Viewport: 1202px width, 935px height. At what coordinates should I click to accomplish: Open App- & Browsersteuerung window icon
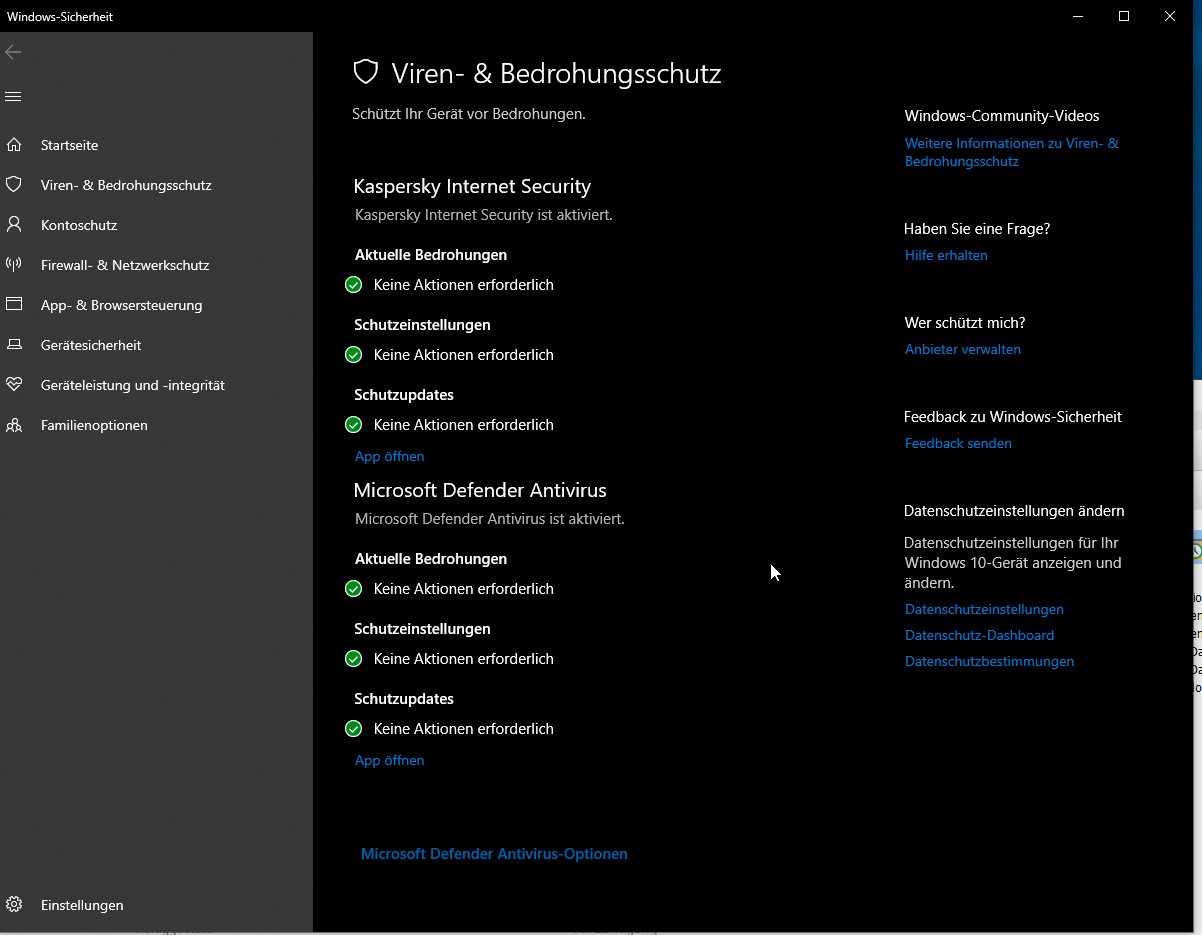(x=14, y=305)
